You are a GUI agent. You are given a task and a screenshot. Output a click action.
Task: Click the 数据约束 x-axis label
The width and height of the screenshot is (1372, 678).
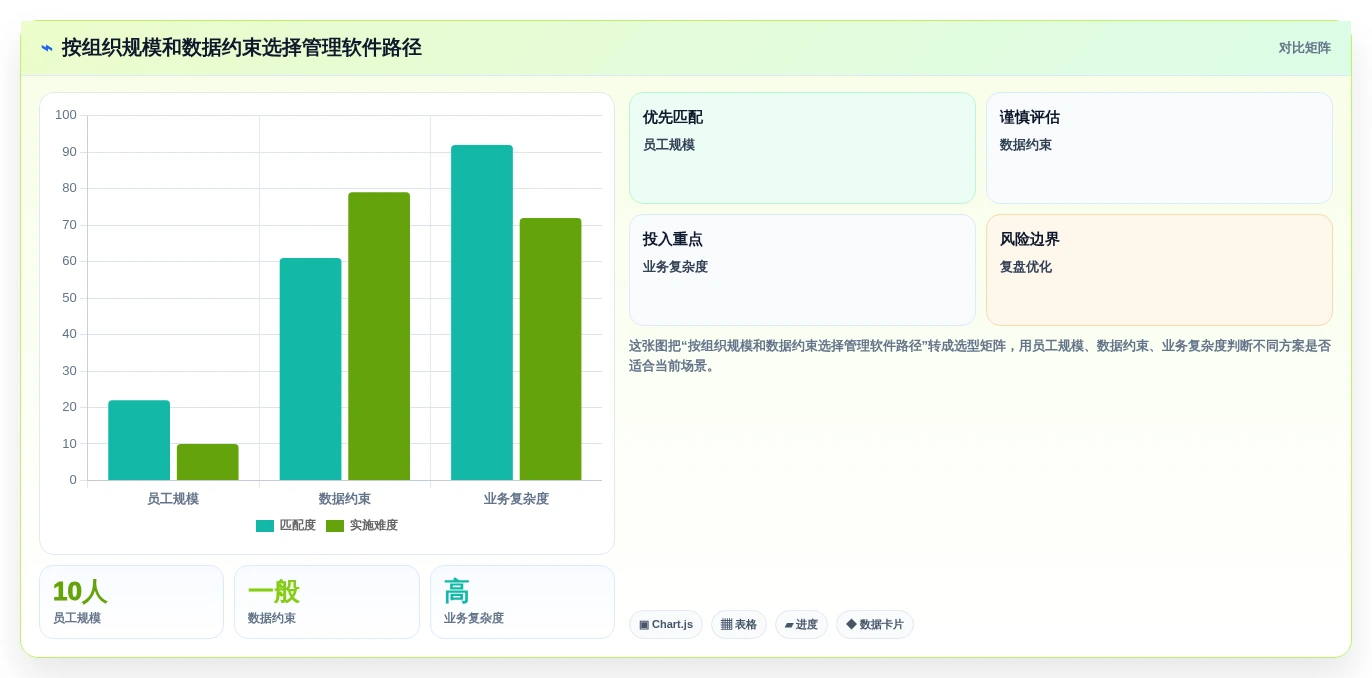pyautogui.click(x=345, y=498)
